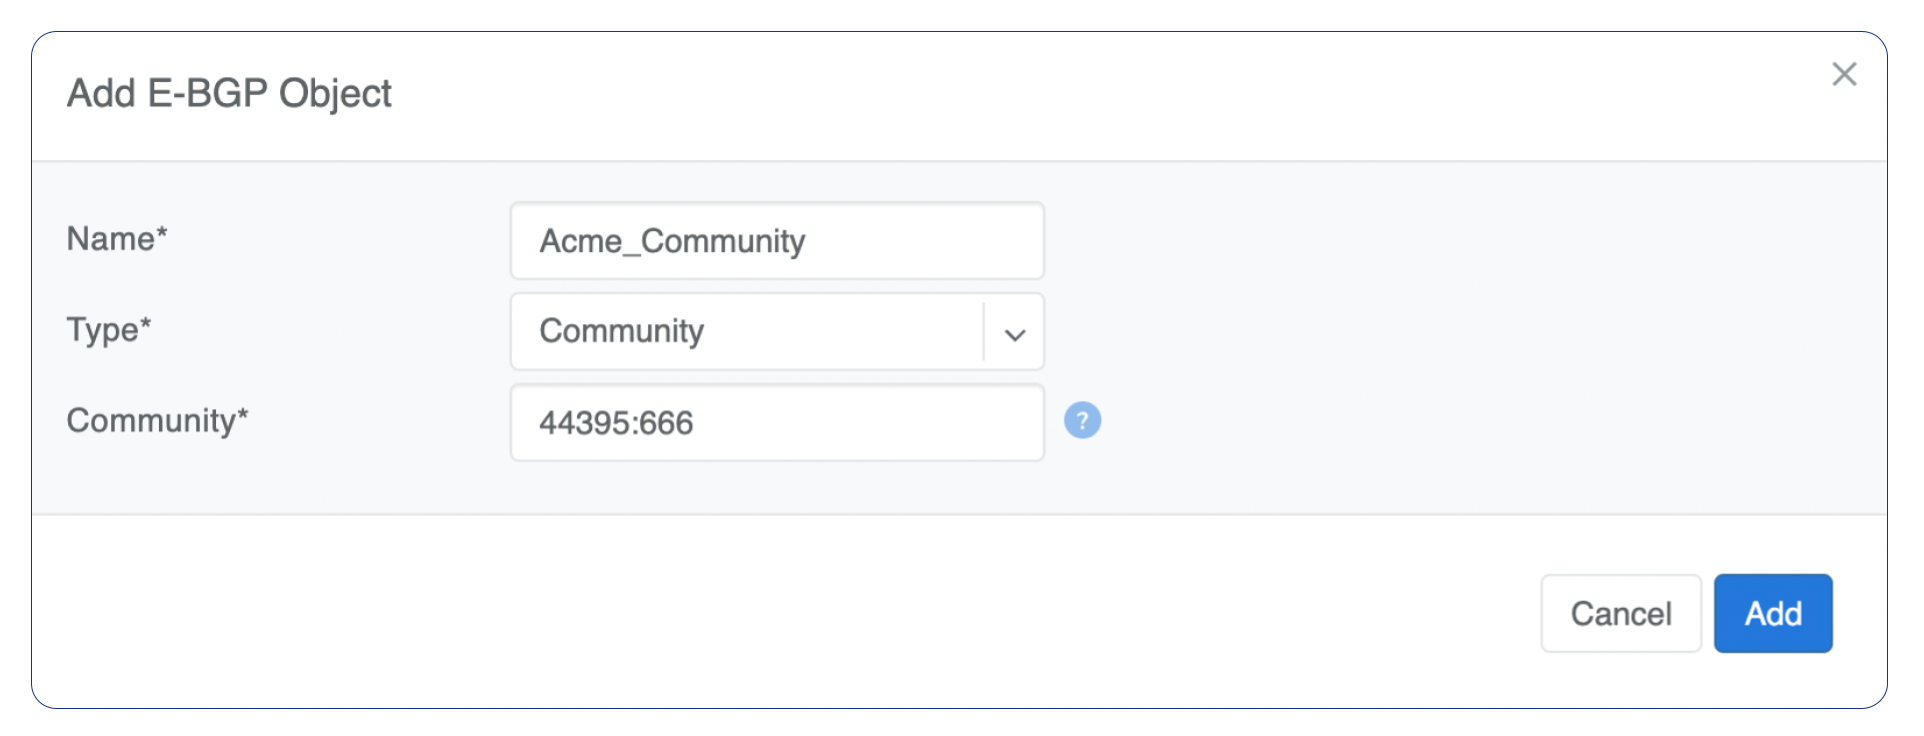Expand the Type dropdown chevron arrow
Screen dimensions: 1924x736
coord(1015,334)
